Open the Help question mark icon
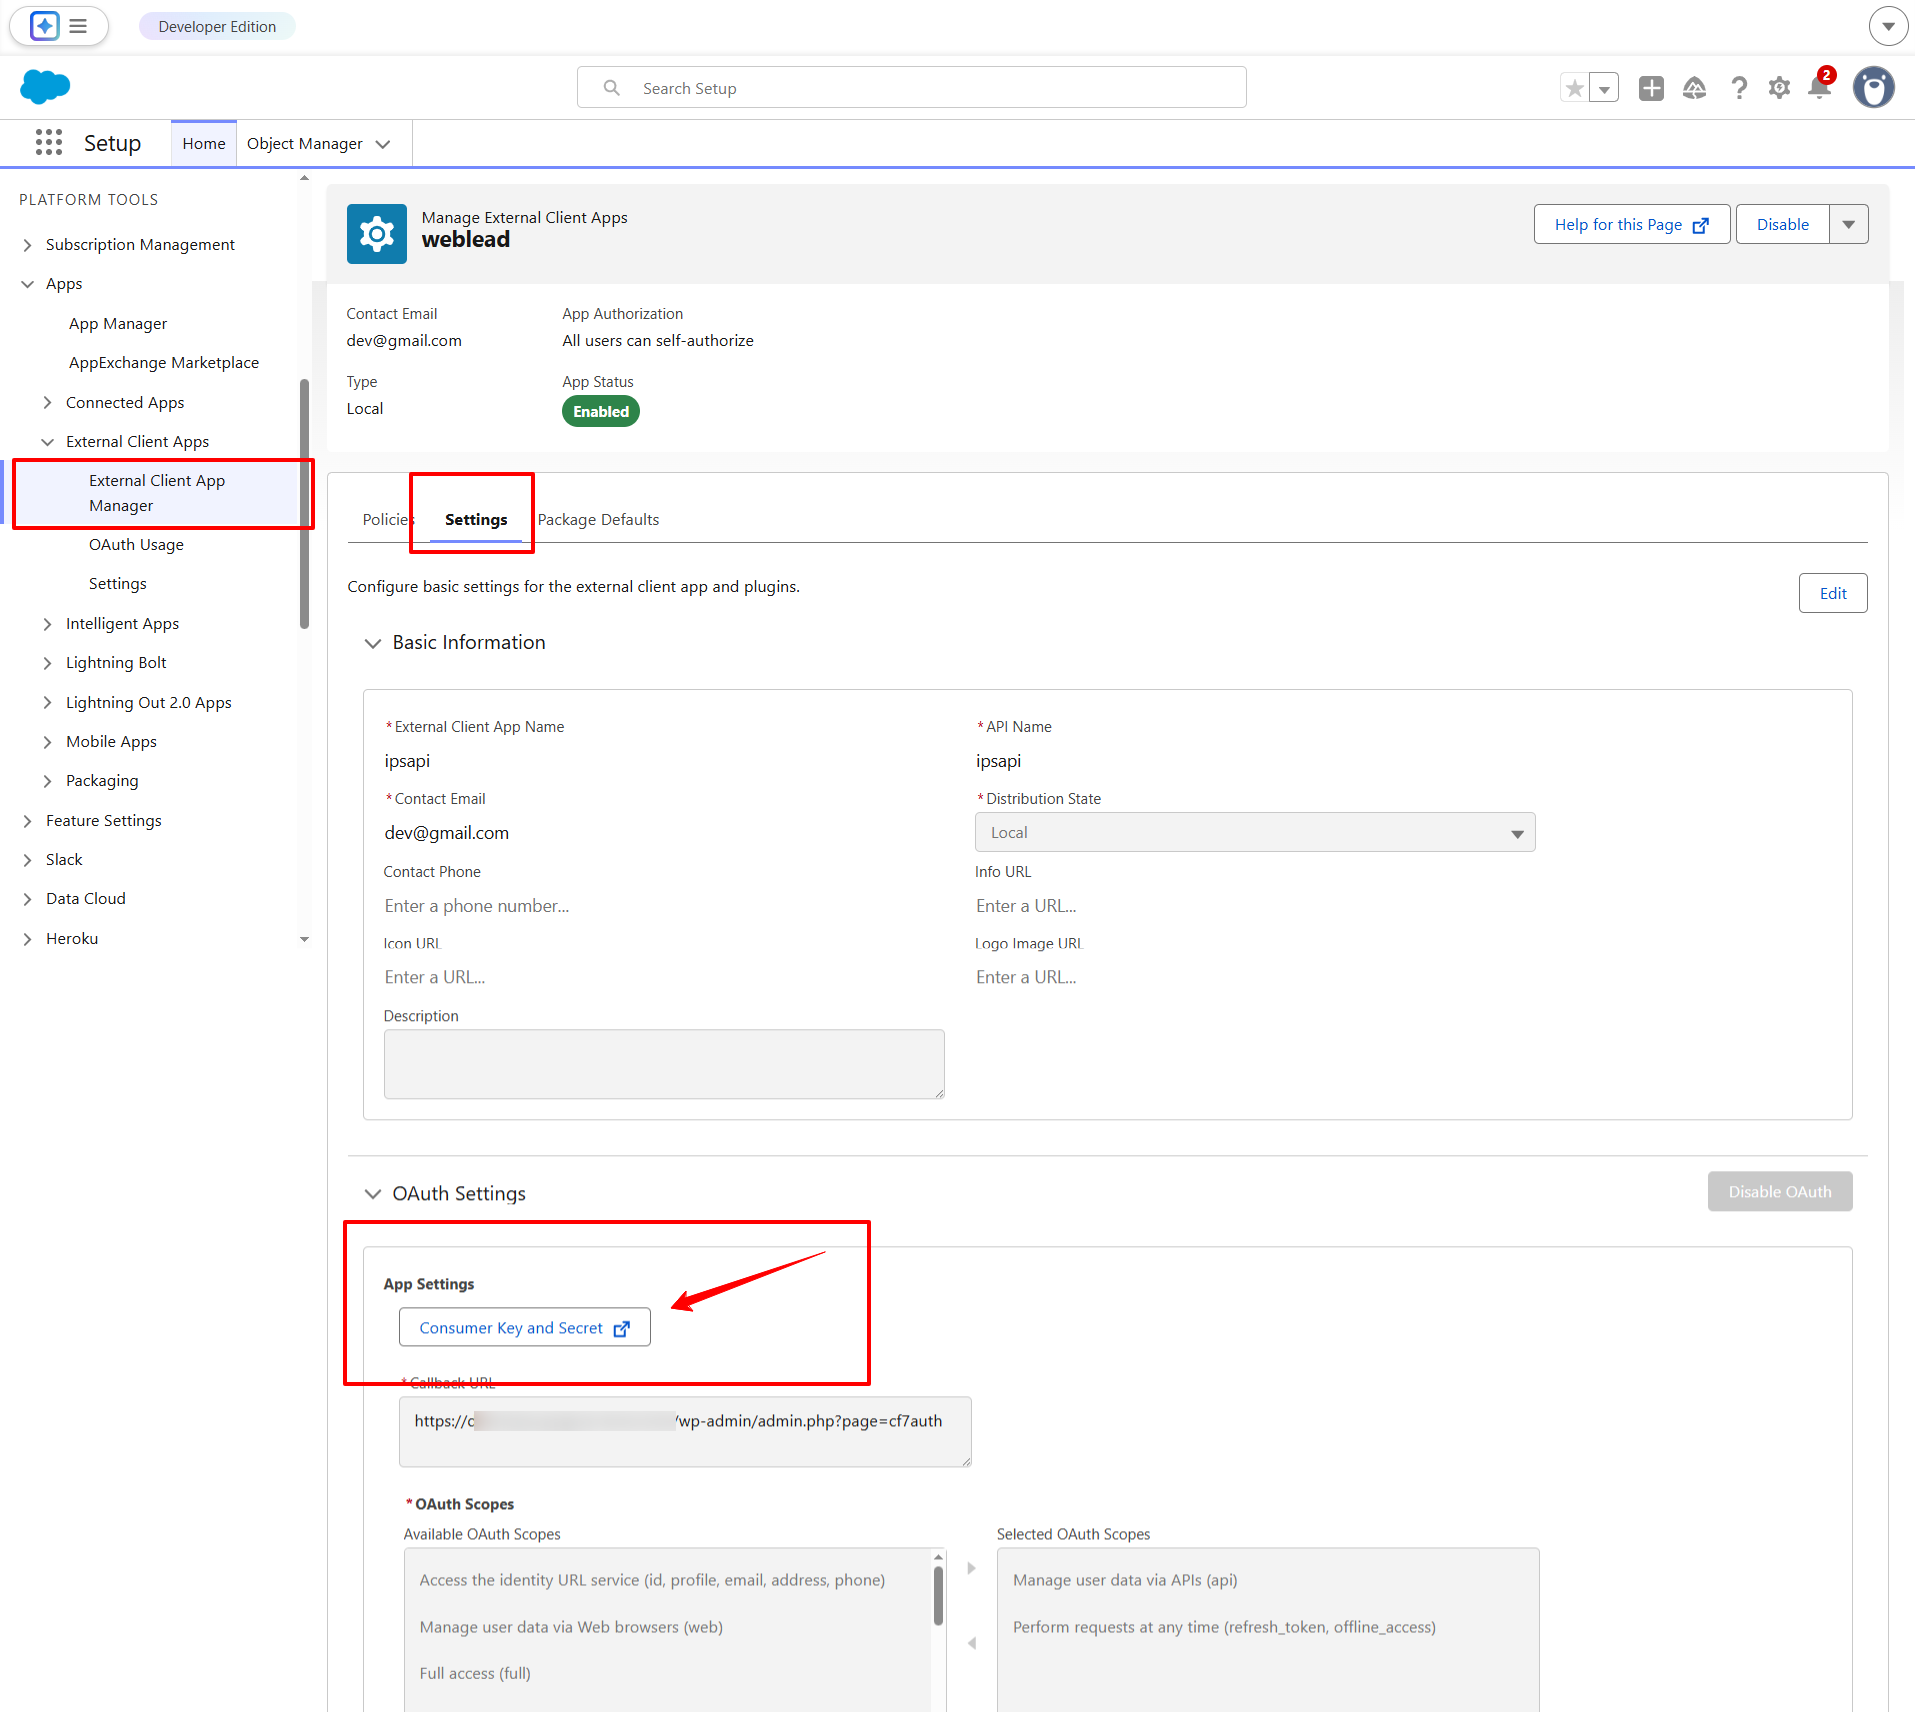Viewport: 1915px width, 1712px height. [x=1739, y=88]
